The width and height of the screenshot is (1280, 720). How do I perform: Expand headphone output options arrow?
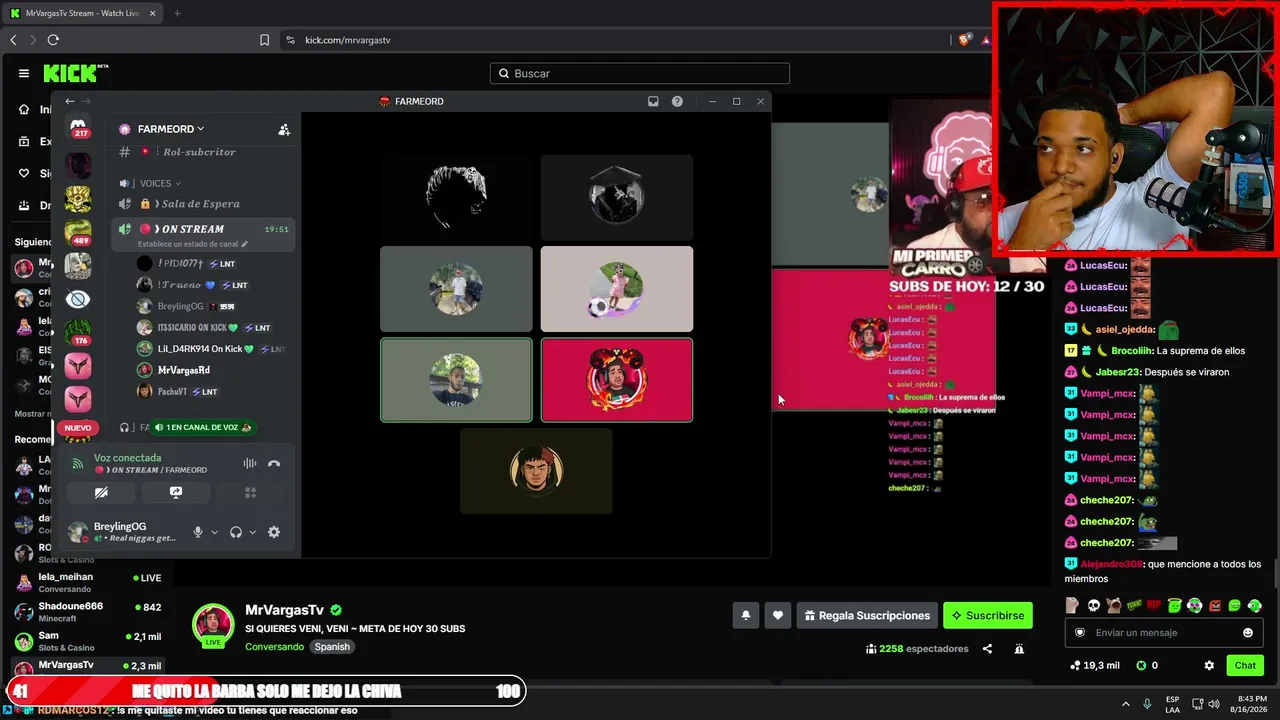[x=252, y=532]
